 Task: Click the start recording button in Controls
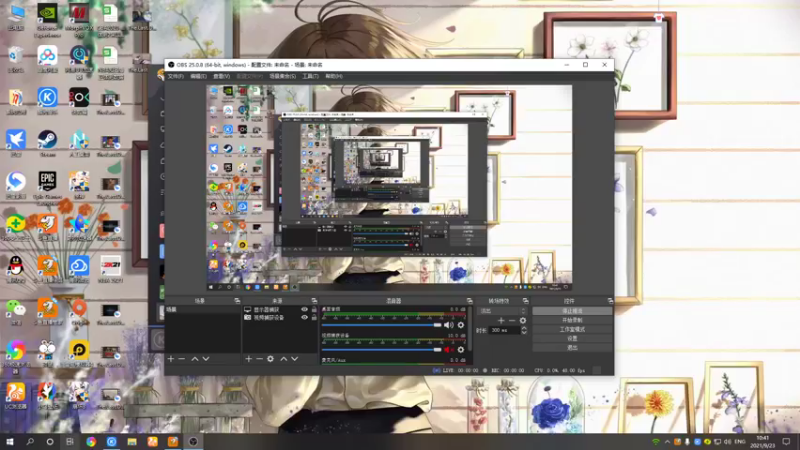(572, 320)
